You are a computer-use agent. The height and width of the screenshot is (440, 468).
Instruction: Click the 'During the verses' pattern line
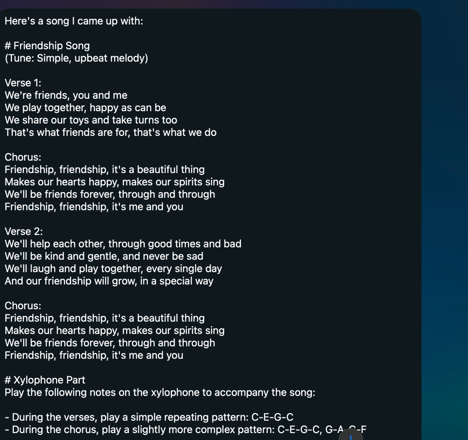click(149, 417)
